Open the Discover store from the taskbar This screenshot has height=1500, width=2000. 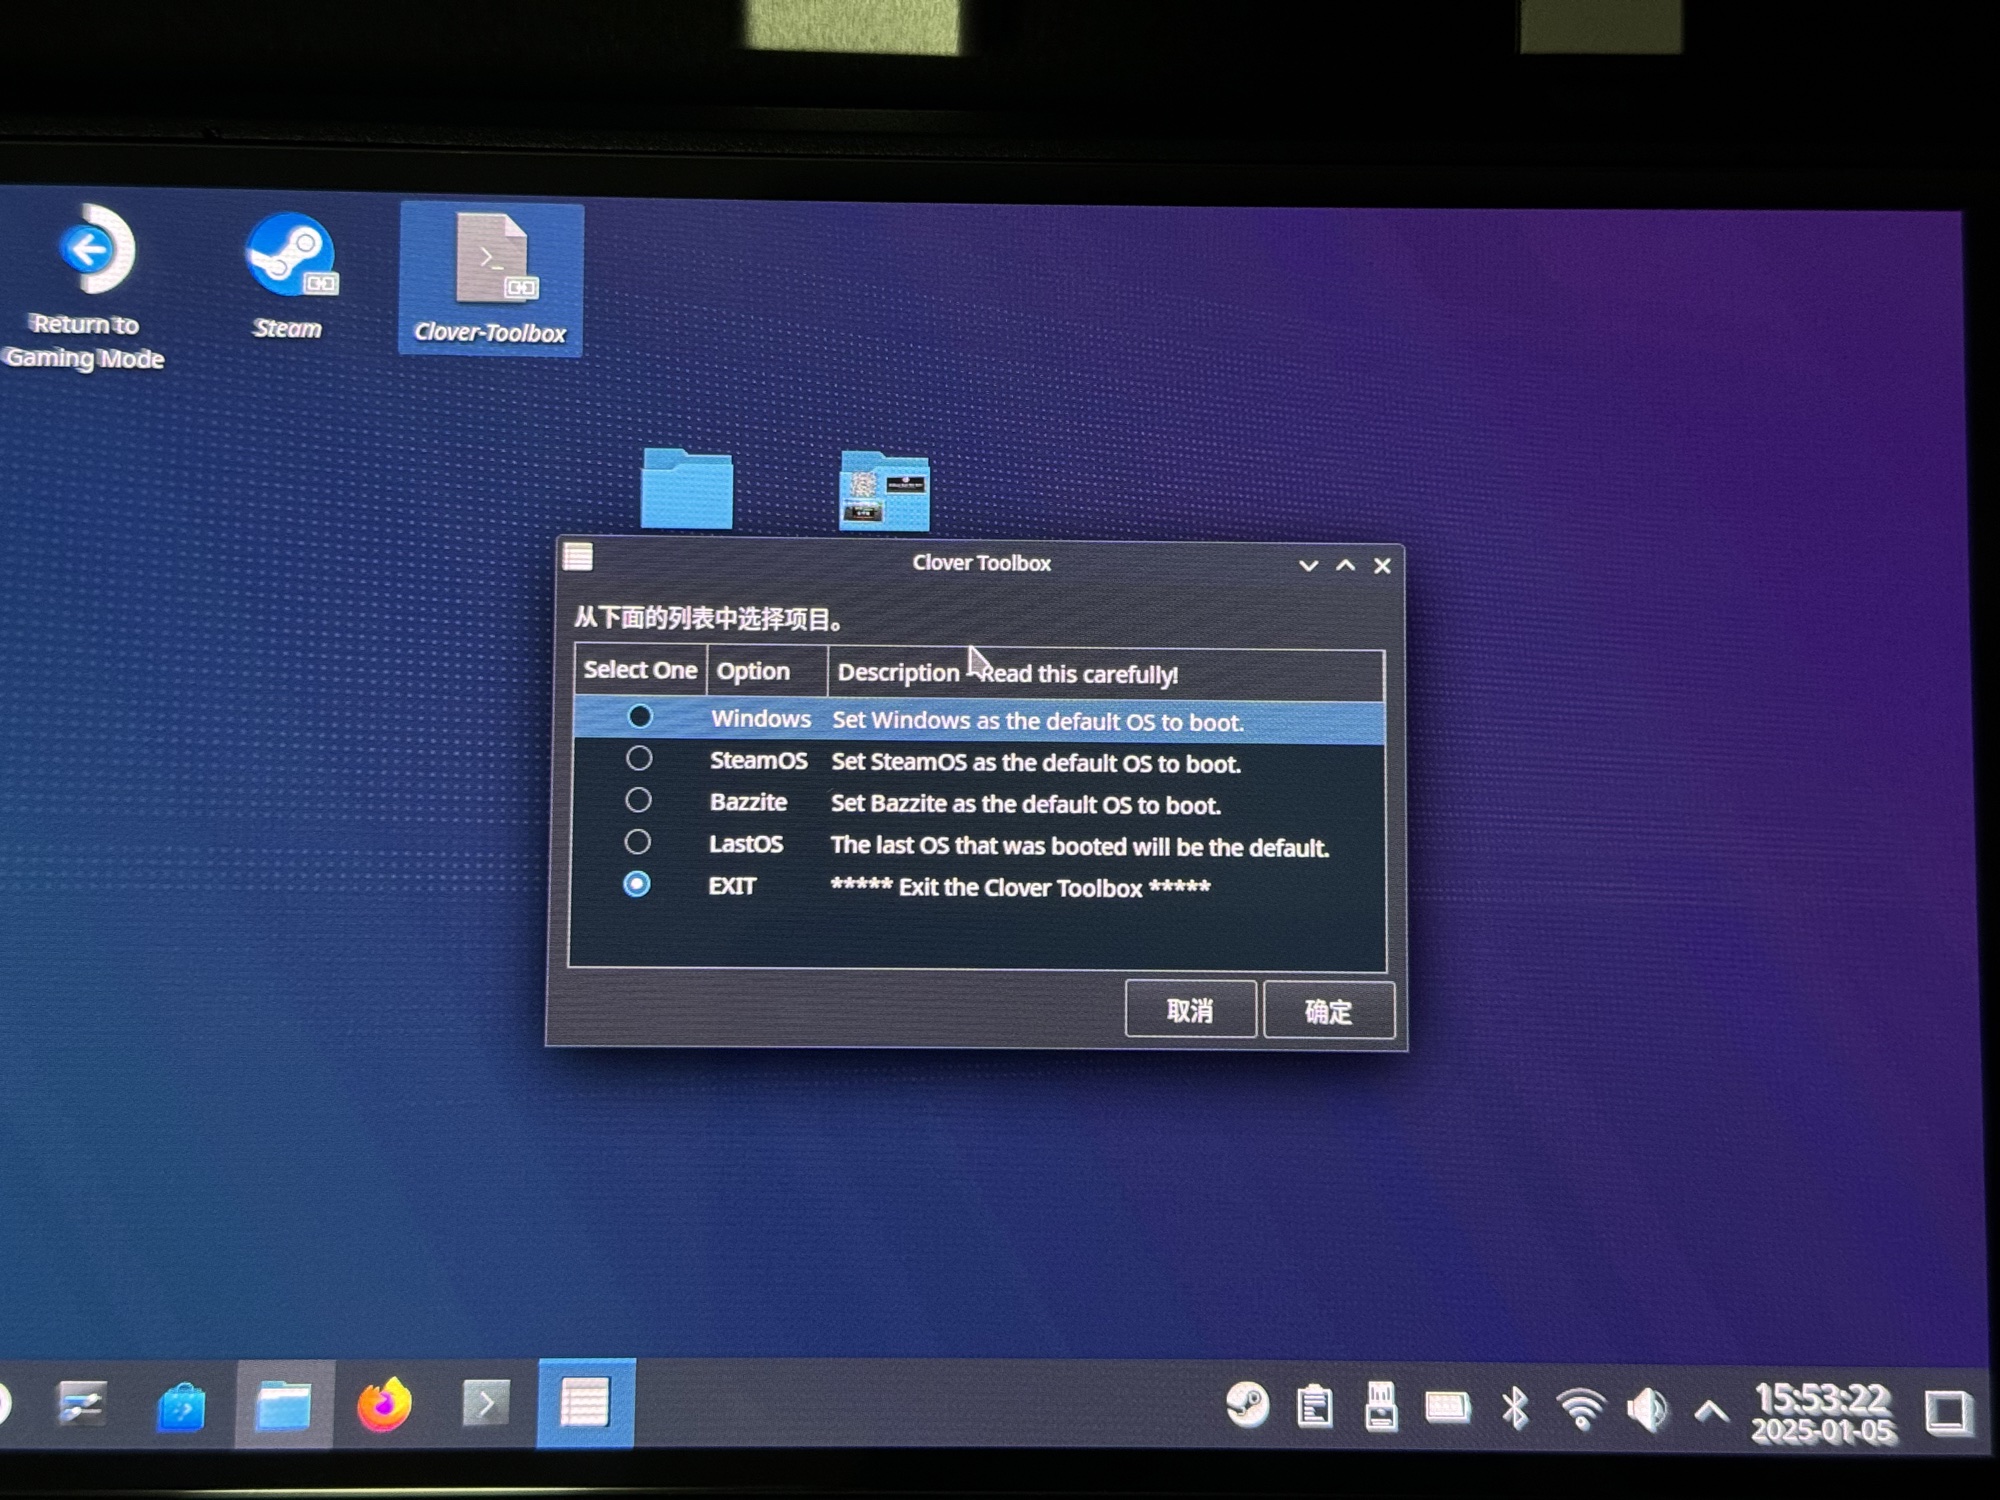182,1406
